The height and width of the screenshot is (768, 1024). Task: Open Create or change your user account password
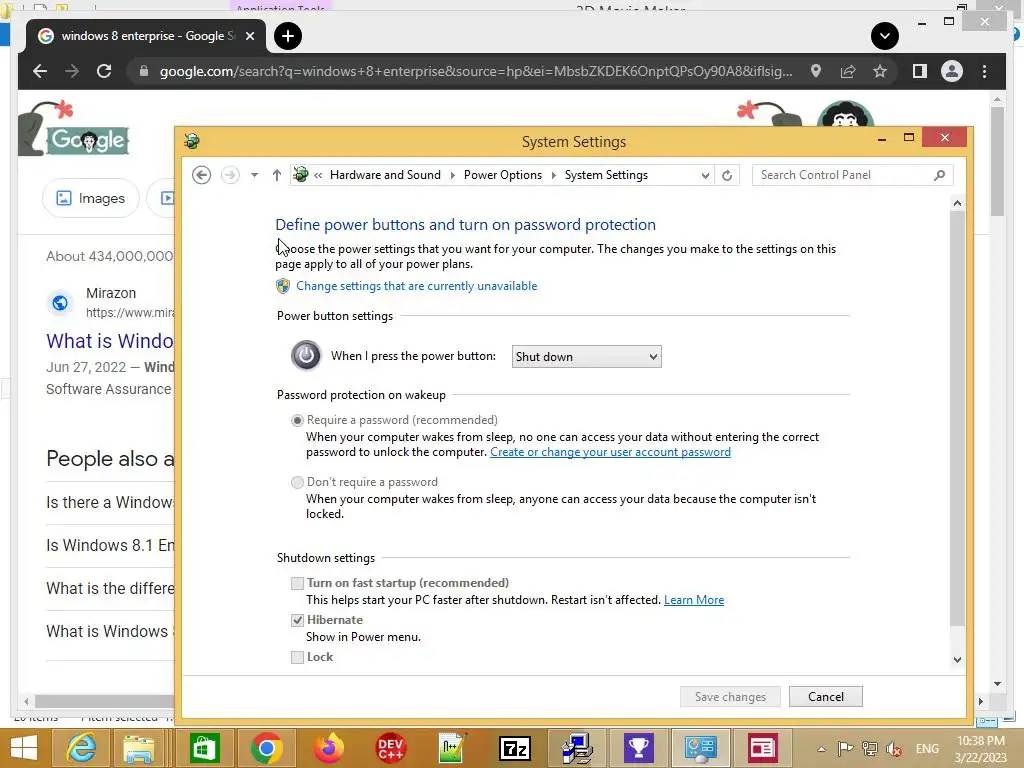click(610, 452)
